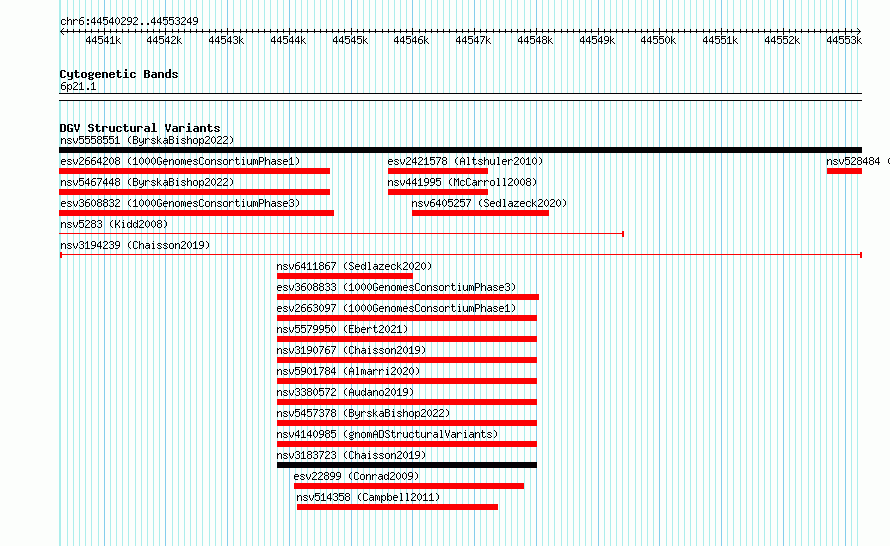Screen dimensions: 890x546
Task: Open nsv3194239 (Chaisson2019) label
Action: (135, 245)
